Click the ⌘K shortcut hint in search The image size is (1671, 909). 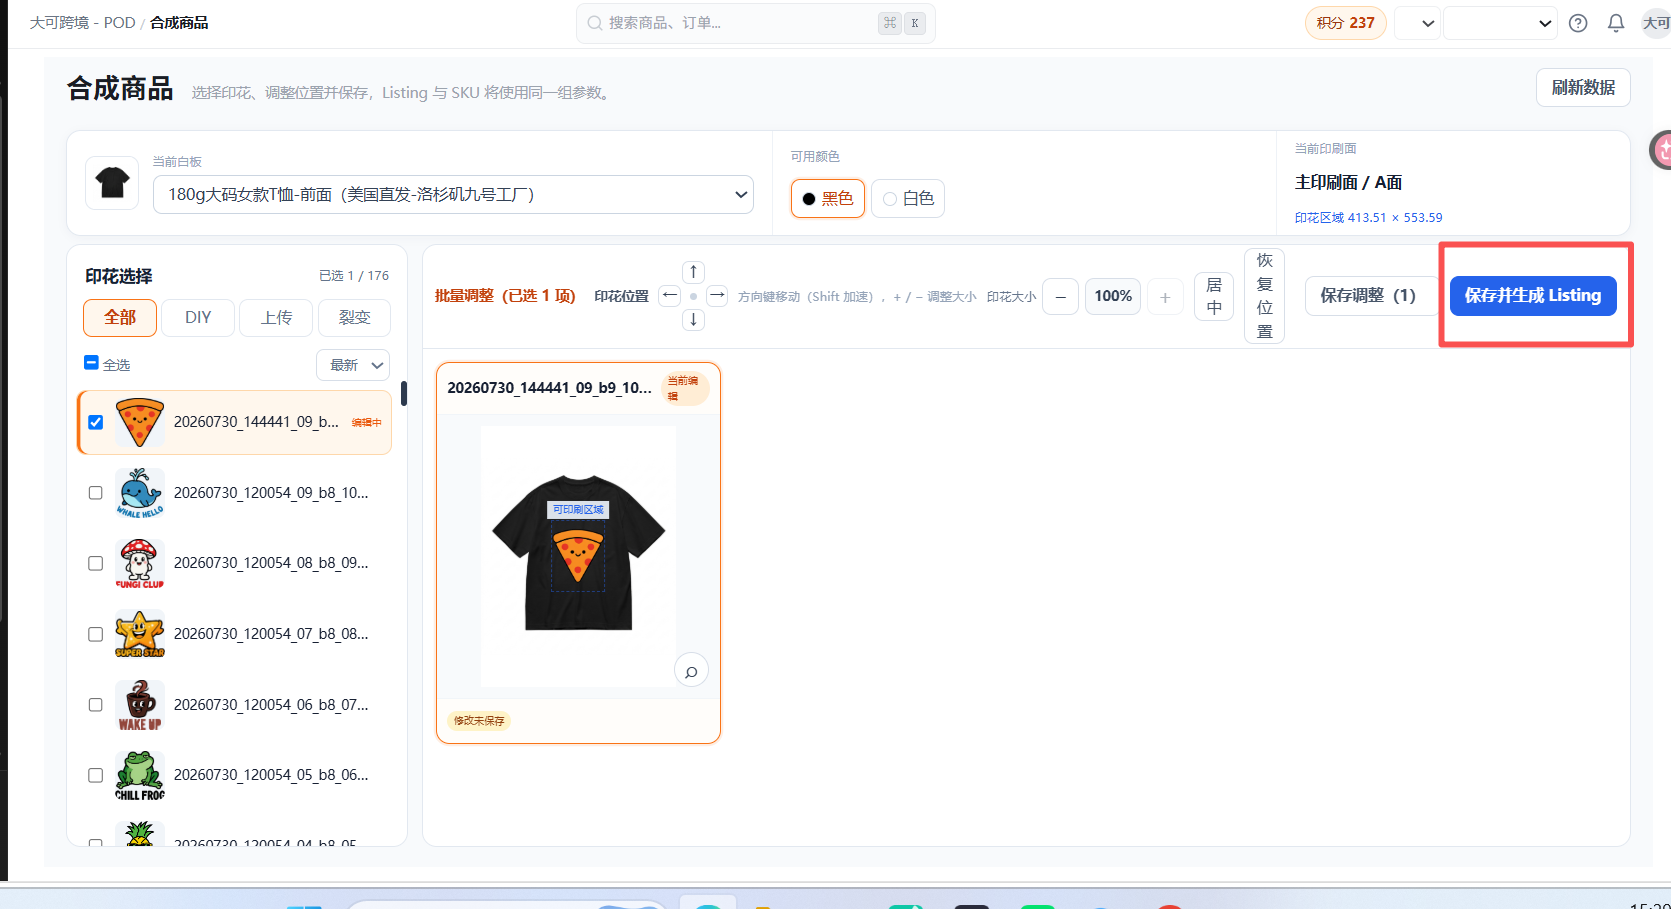[902, 23]
